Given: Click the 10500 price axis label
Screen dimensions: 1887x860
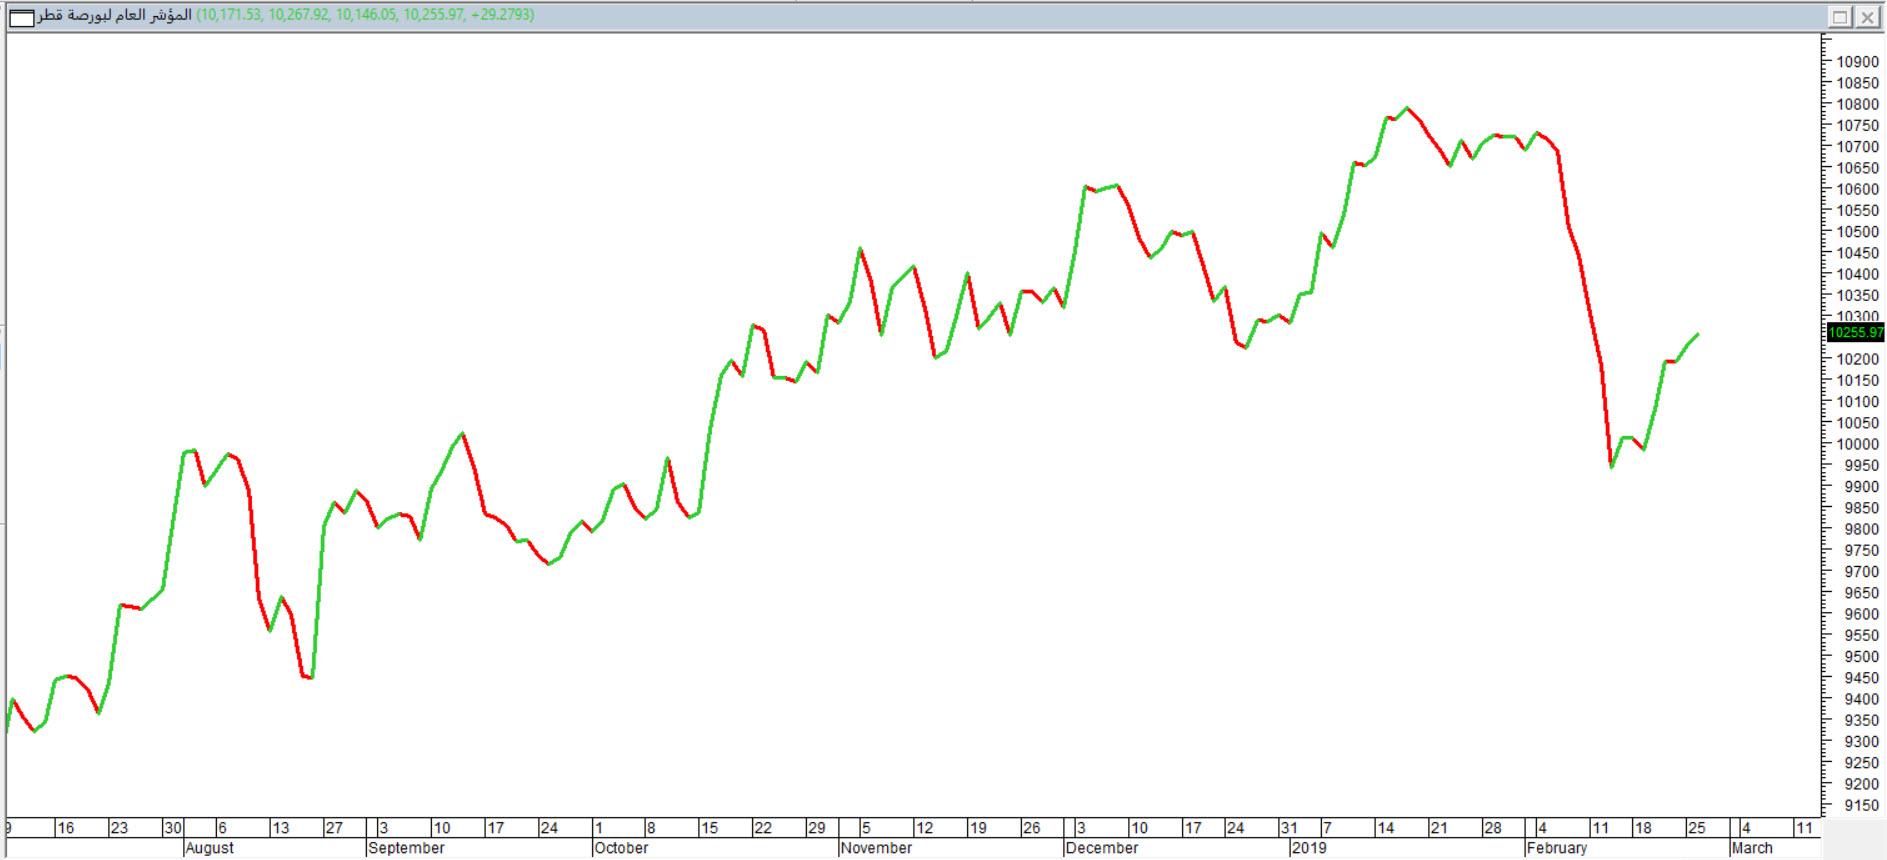Looking at the screenshot, I should 1857,232.
